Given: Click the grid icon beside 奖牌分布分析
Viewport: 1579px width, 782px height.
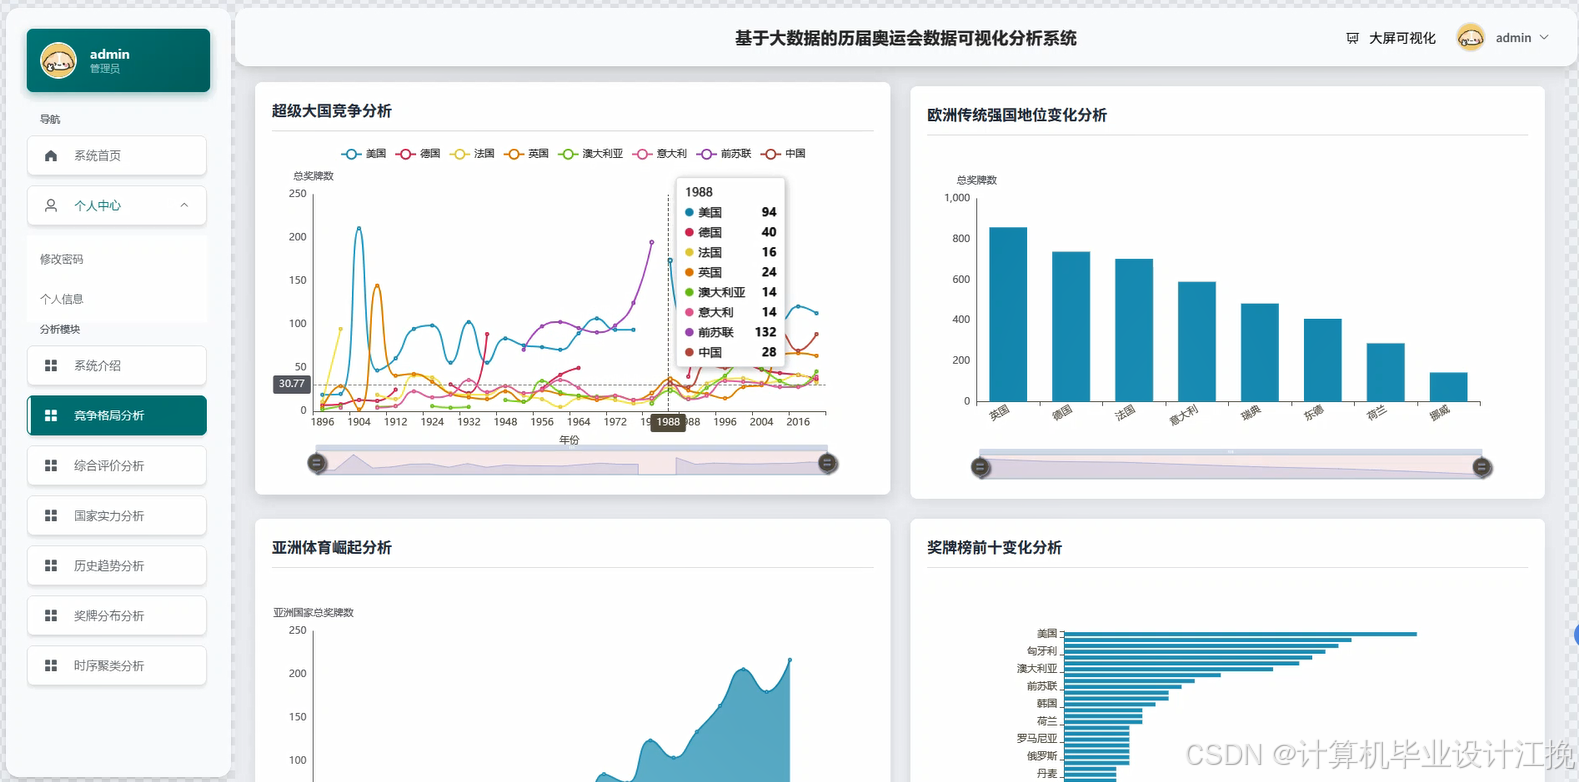Looking at the screenshot, I should (x=51, y=616).
